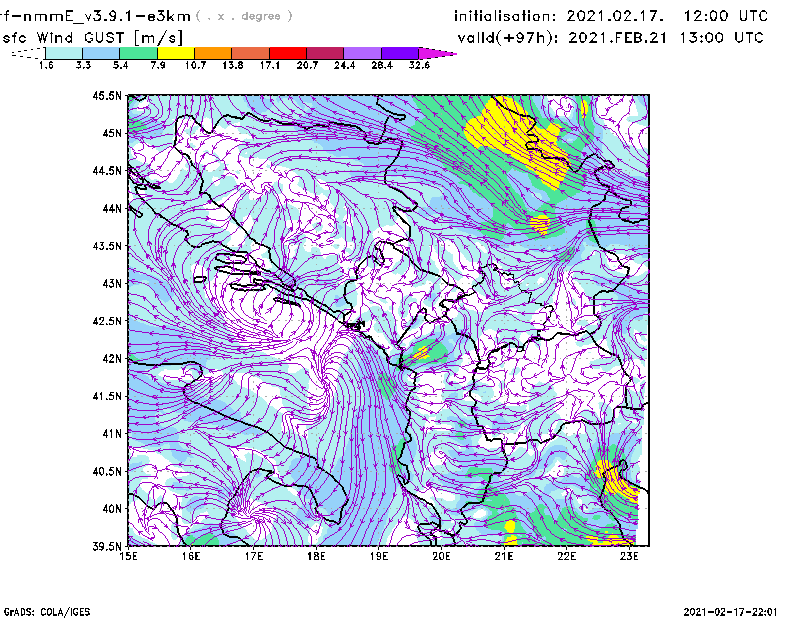Click the longitude label 22E
The image size is (800, 618).
[x=566, y=556]
